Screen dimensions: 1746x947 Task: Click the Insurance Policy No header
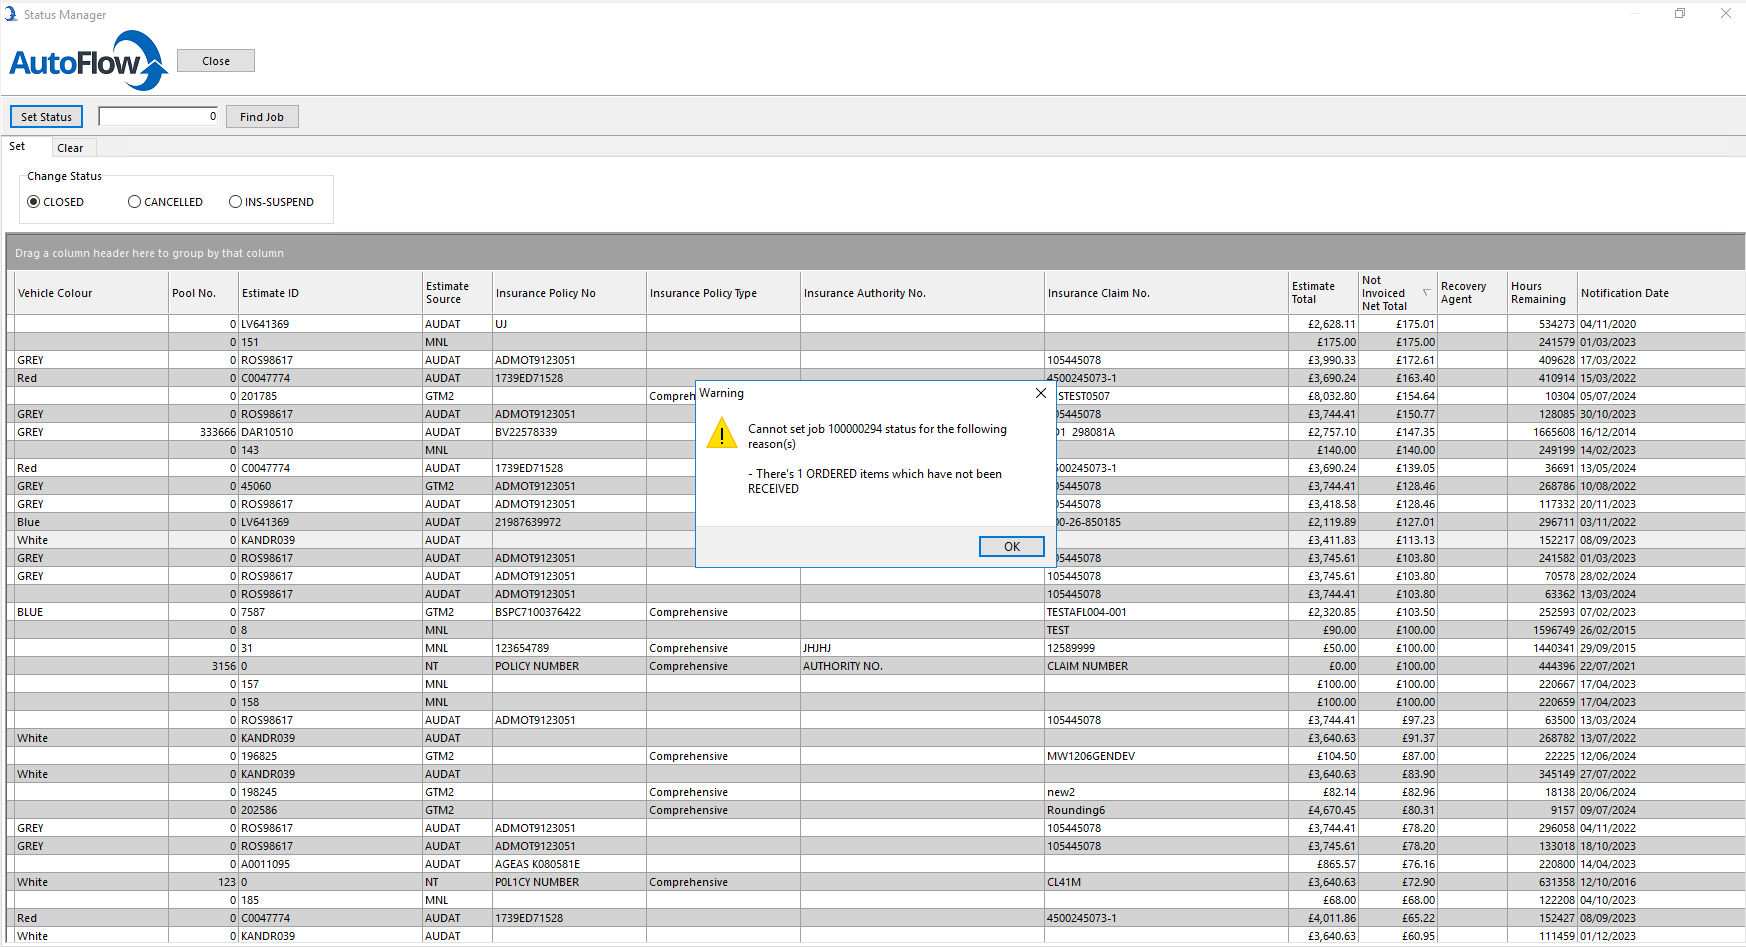(x=569, y=293)
